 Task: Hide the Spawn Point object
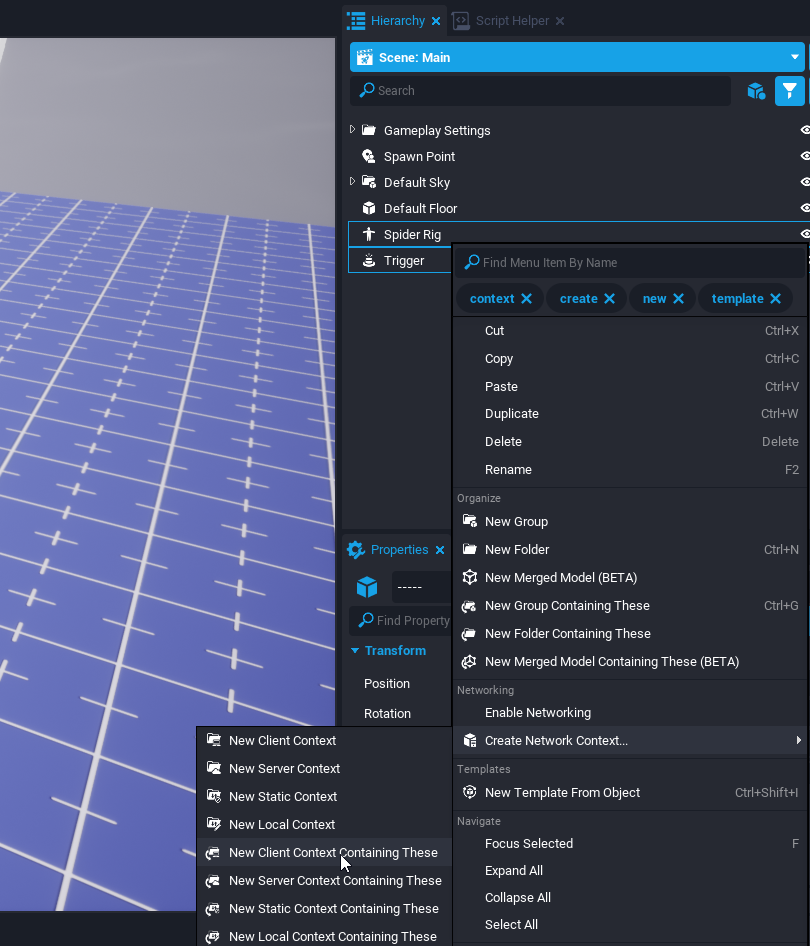click(x=804, y=157)
